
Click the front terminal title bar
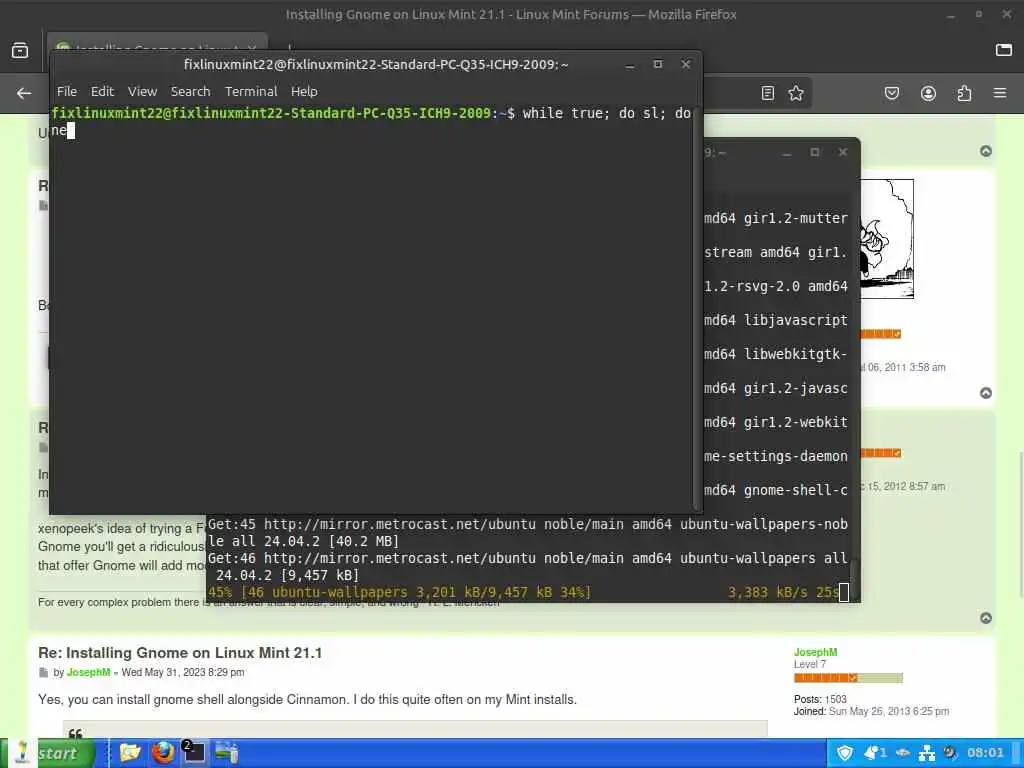pyautogui.click(x=376, y=65)
